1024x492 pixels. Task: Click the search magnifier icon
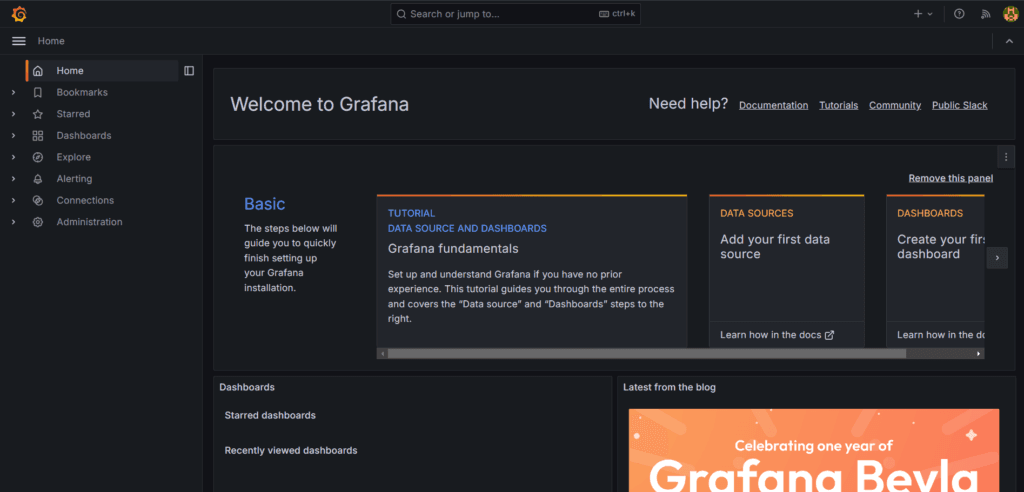(402, 14)
